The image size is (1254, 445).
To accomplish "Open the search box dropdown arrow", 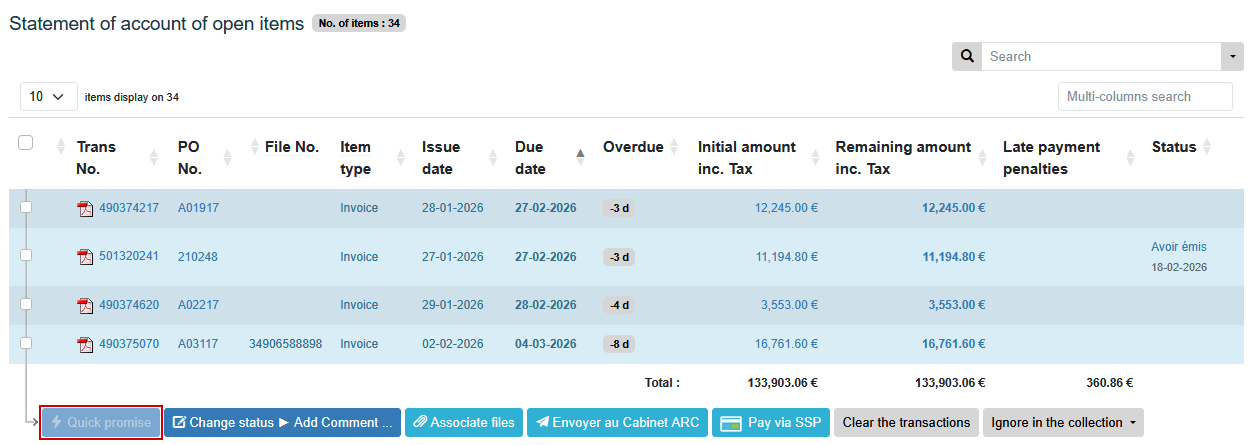I will click(x=1232, y=57).
